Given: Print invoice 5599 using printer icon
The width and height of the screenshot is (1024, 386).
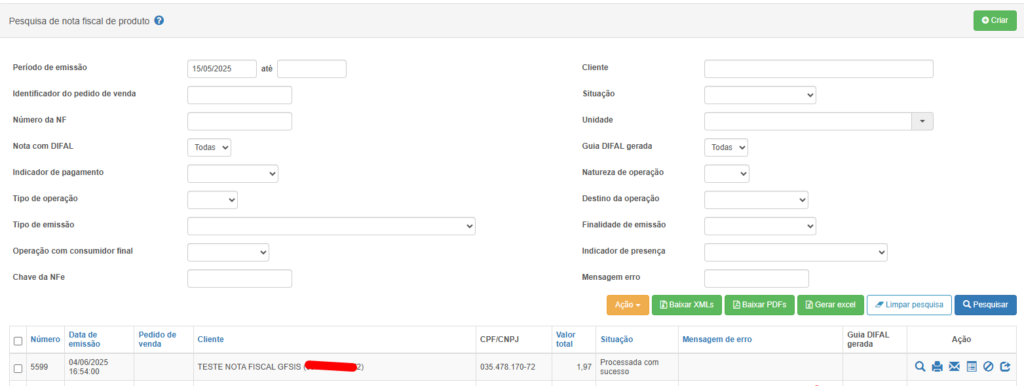Looking at the screenshot, I should (x=936, y=367).
